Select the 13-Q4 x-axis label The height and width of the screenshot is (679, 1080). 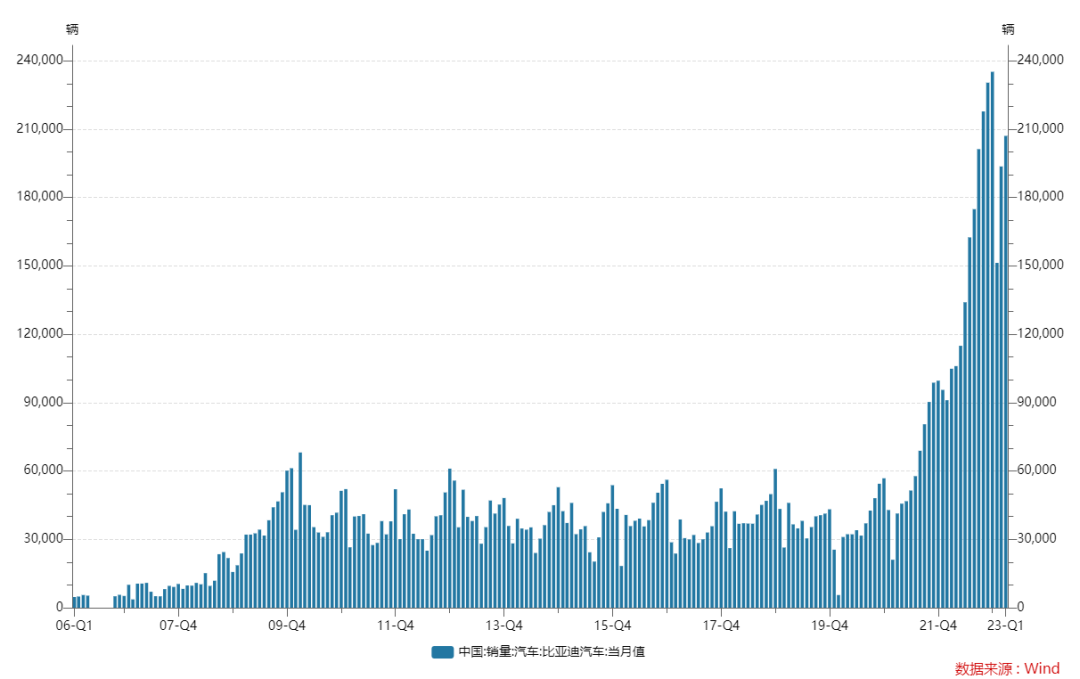tap(504, 625)
